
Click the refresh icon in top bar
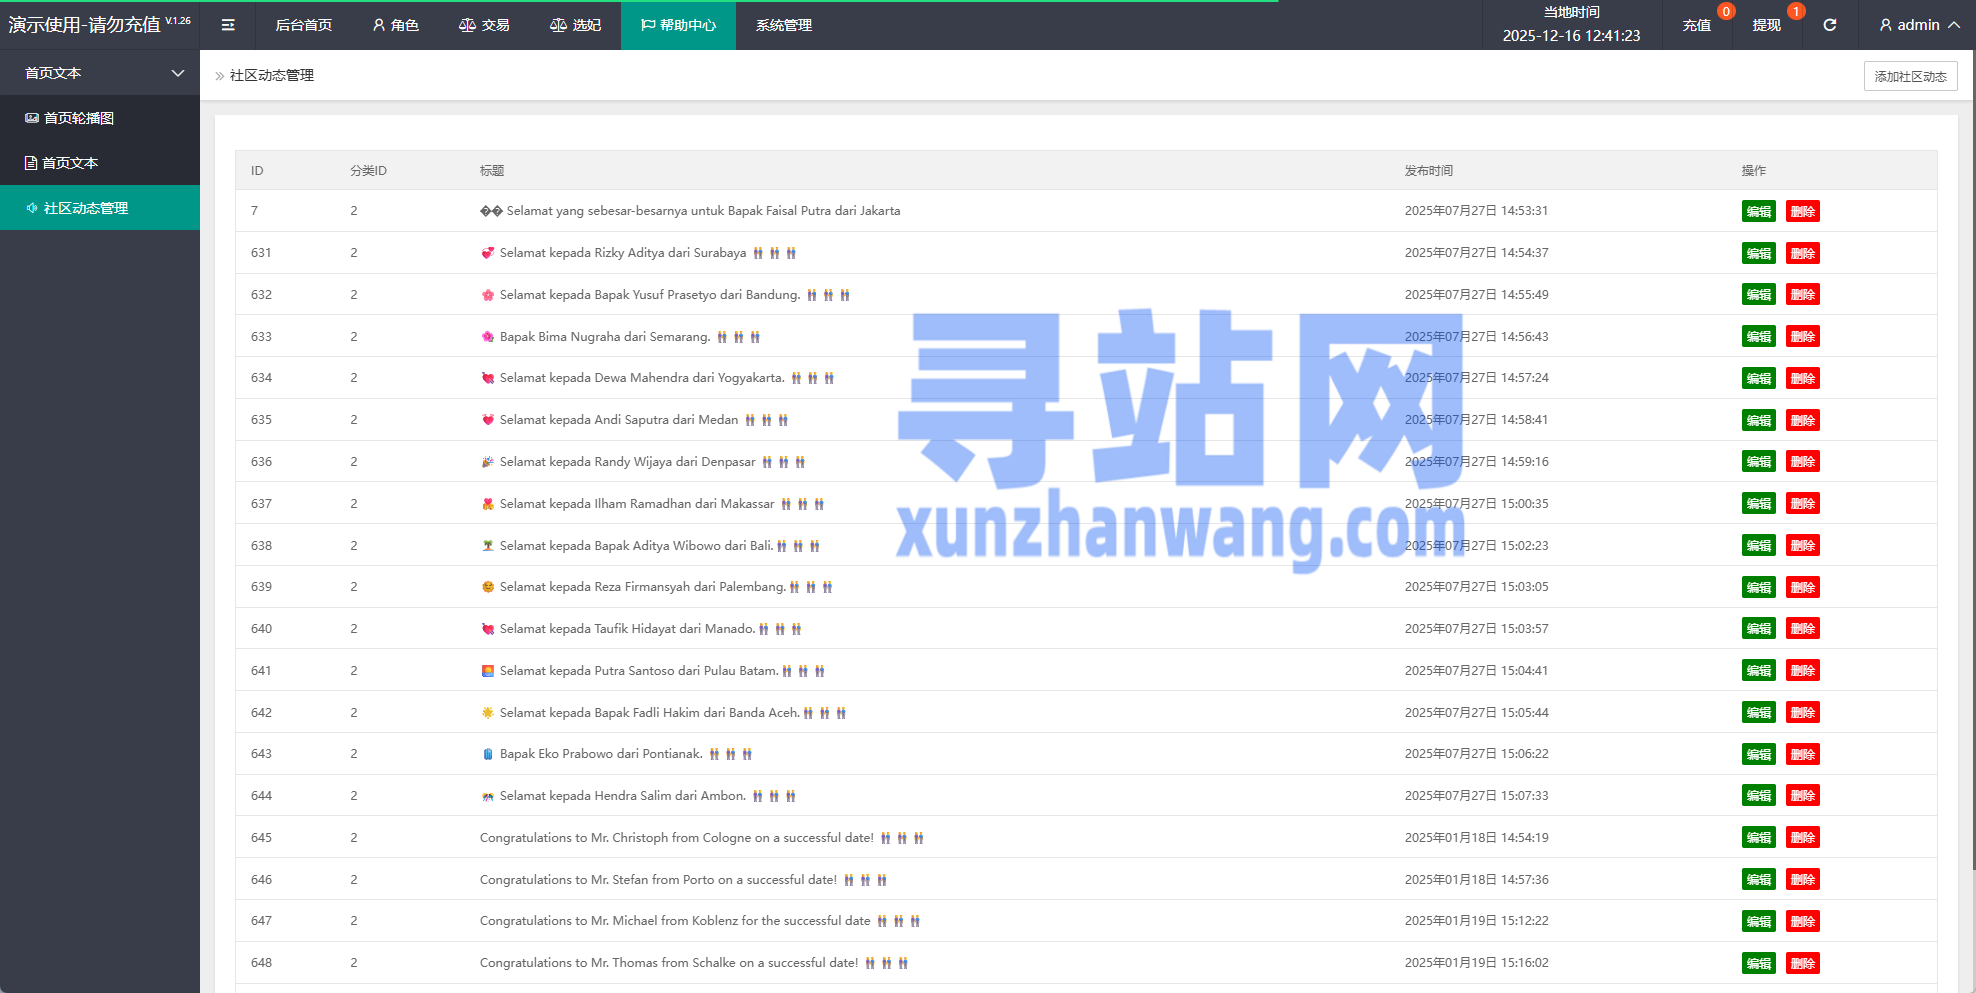(x=1829, y=25)
